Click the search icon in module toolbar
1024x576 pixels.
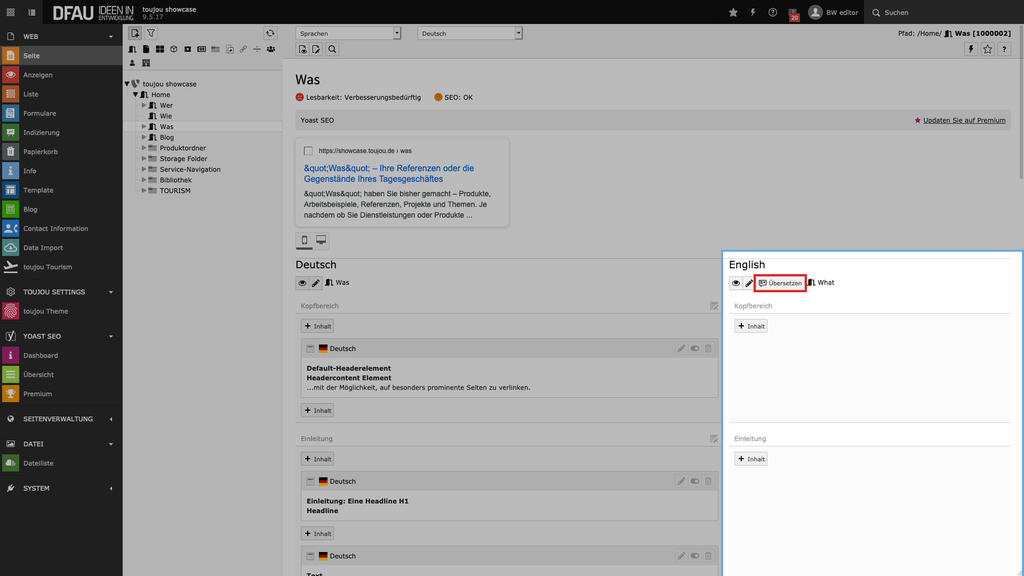[332, 49]
